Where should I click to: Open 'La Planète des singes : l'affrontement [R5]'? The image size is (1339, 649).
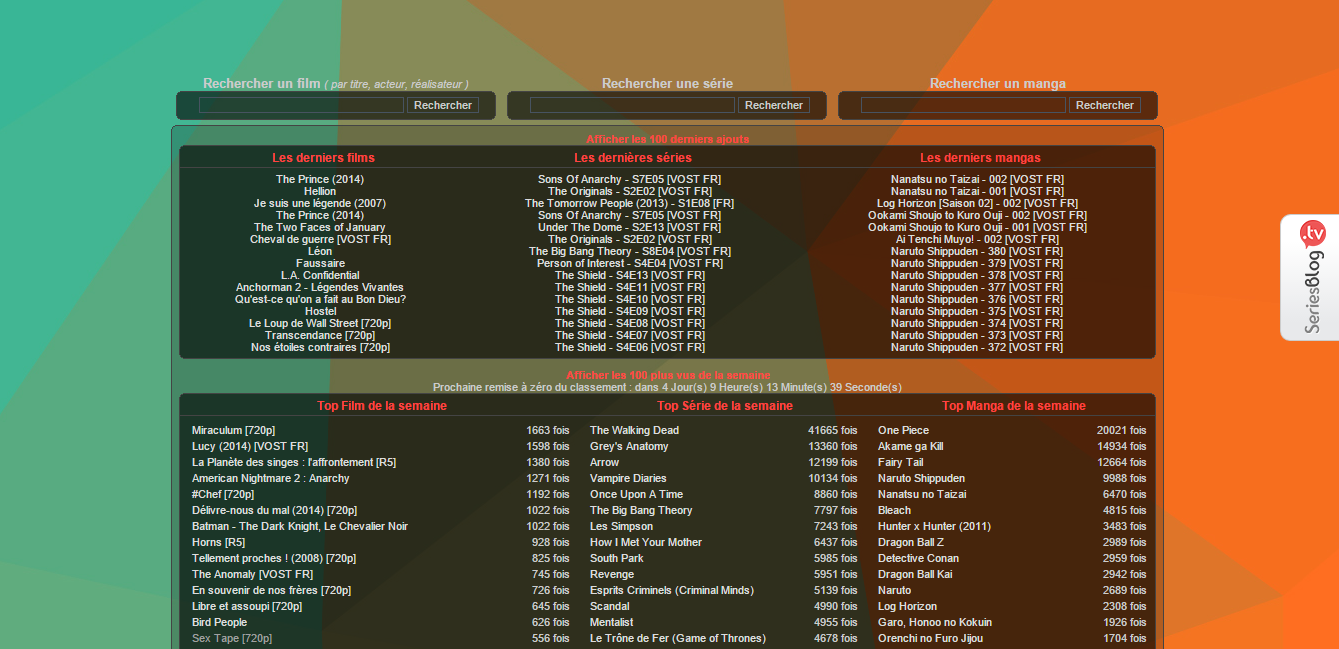point(294,462)
